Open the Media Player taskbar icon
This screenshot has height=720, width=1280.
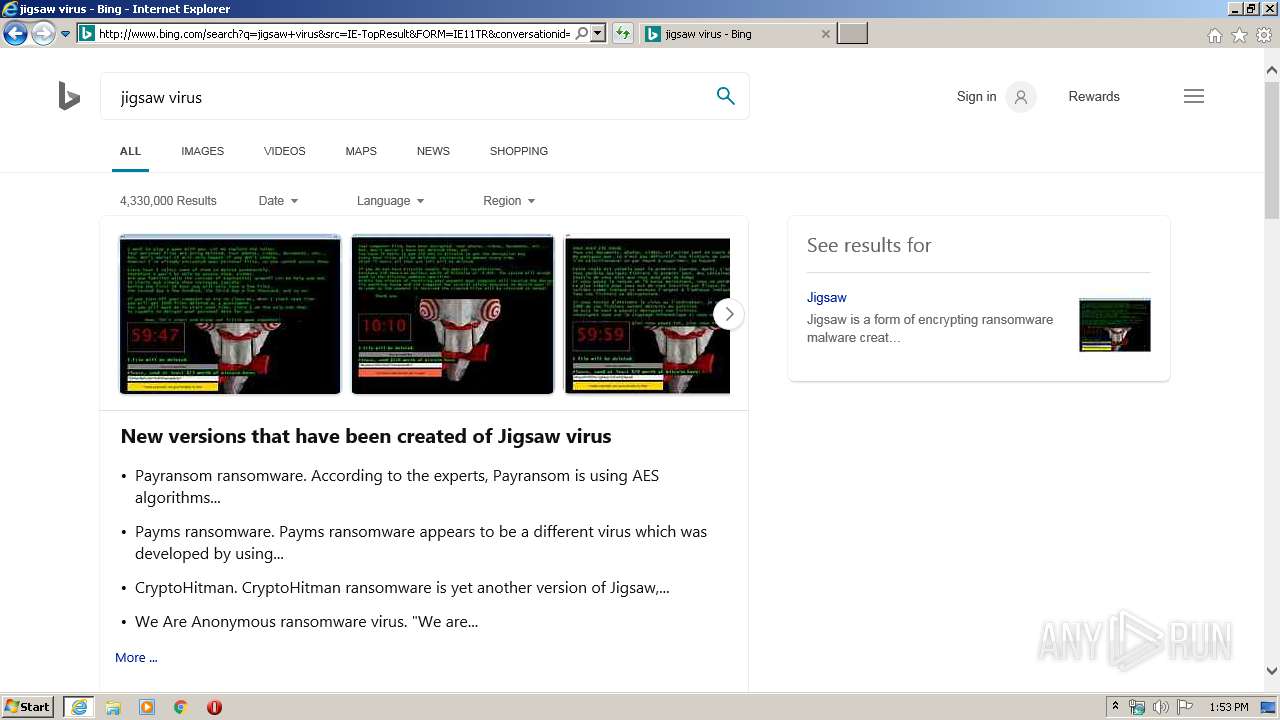click(x=147, y=707)
